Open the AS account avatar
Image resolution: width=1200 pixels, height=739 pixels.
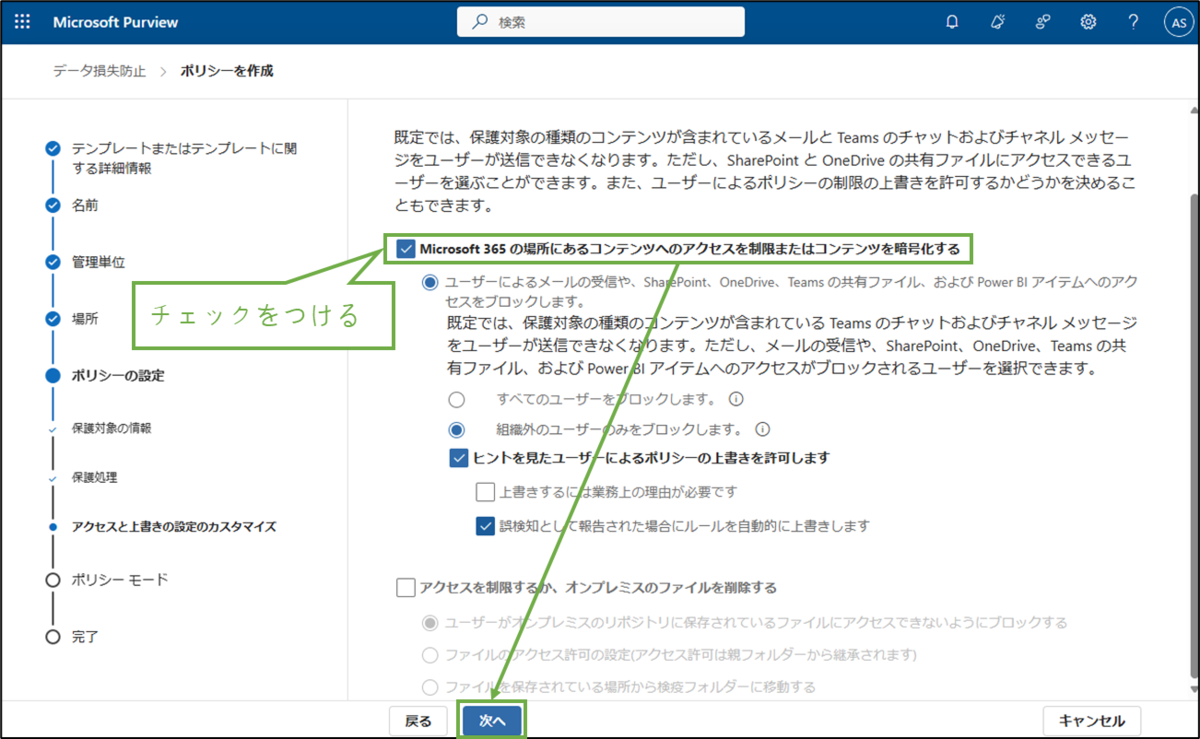coord(1178,22)
